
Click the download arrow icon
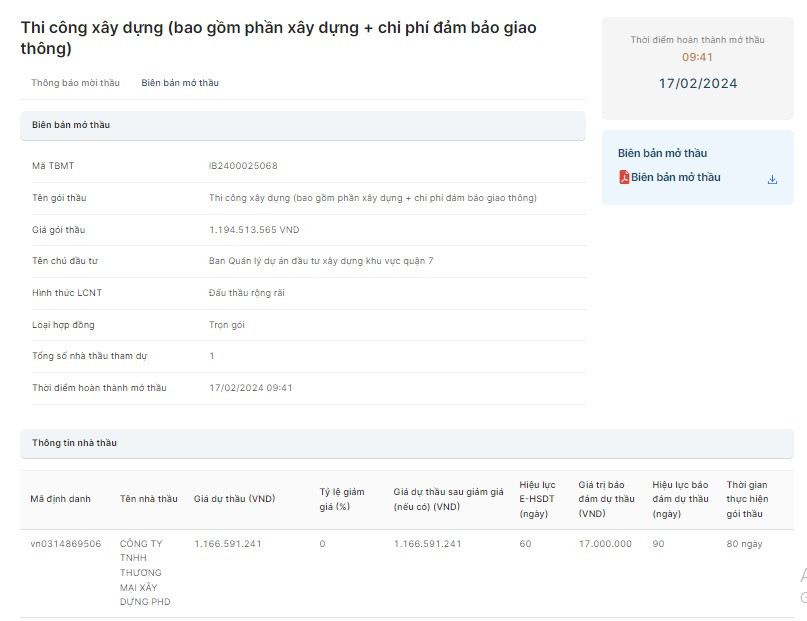(772, 179)
